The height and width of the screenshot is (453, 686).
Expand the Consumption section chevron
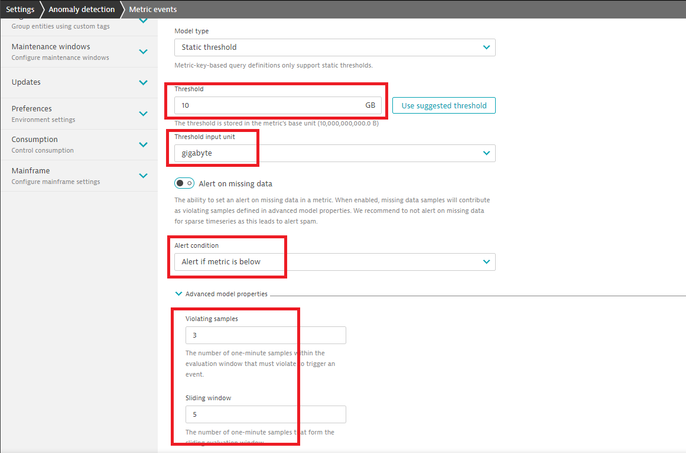144,144
